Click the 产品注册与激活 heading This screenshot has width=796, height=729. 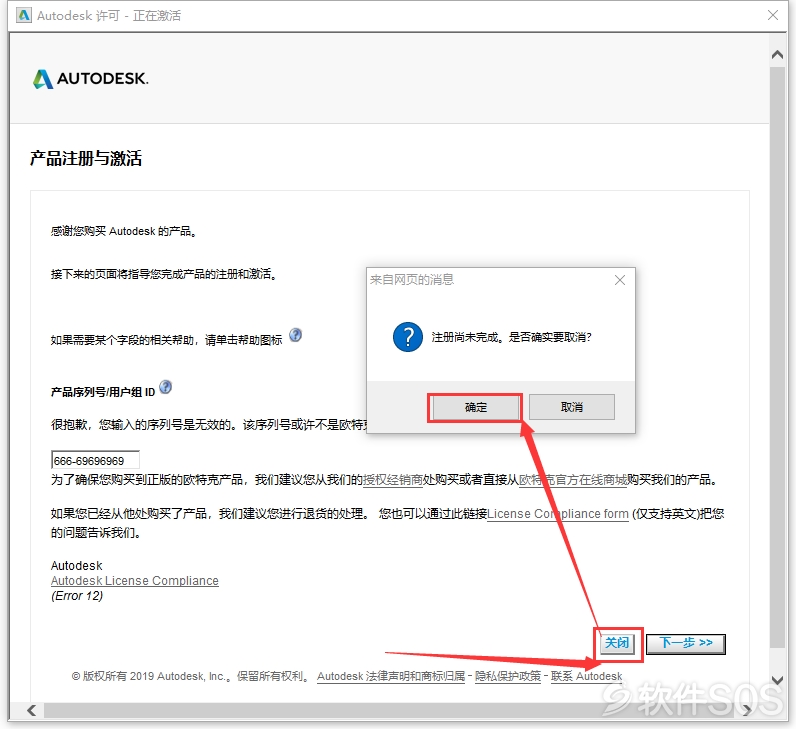[86, 158]
